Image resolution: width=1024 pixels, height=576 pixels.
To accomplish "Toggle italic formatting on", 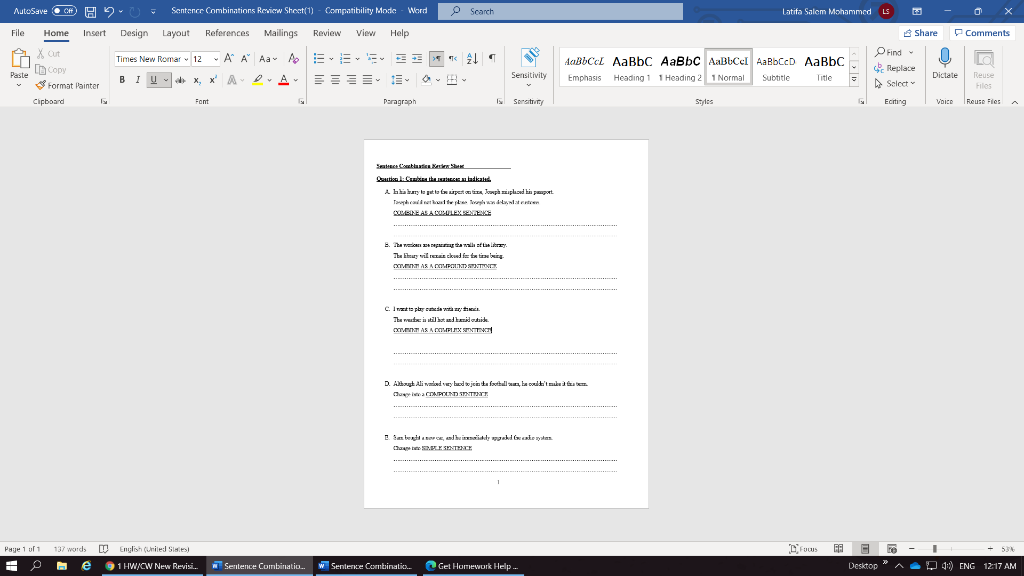I will click(x=137, y=79).
